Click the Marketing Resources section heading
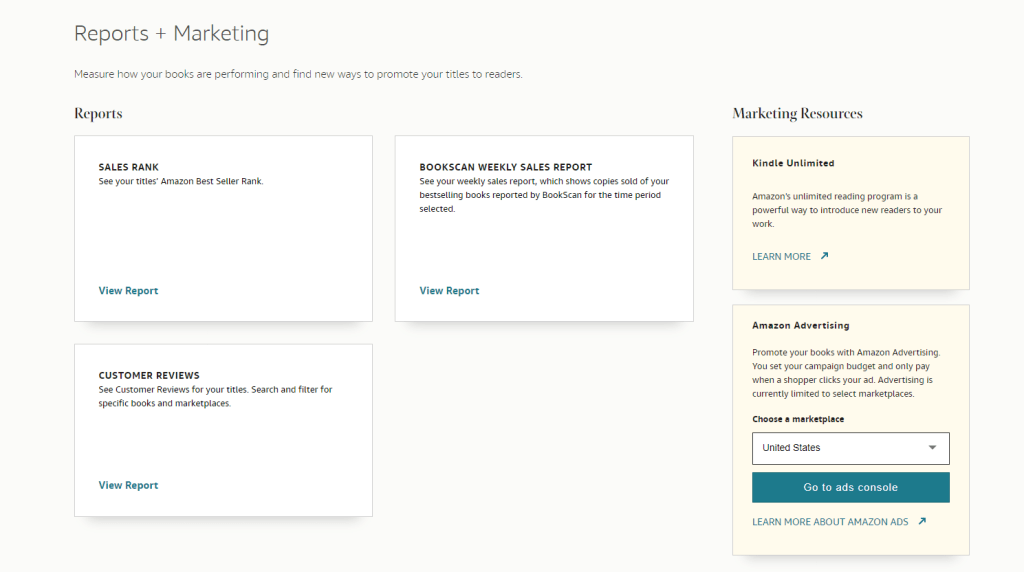This screenshot has width=1024, height=572. (x=797, y=114)
